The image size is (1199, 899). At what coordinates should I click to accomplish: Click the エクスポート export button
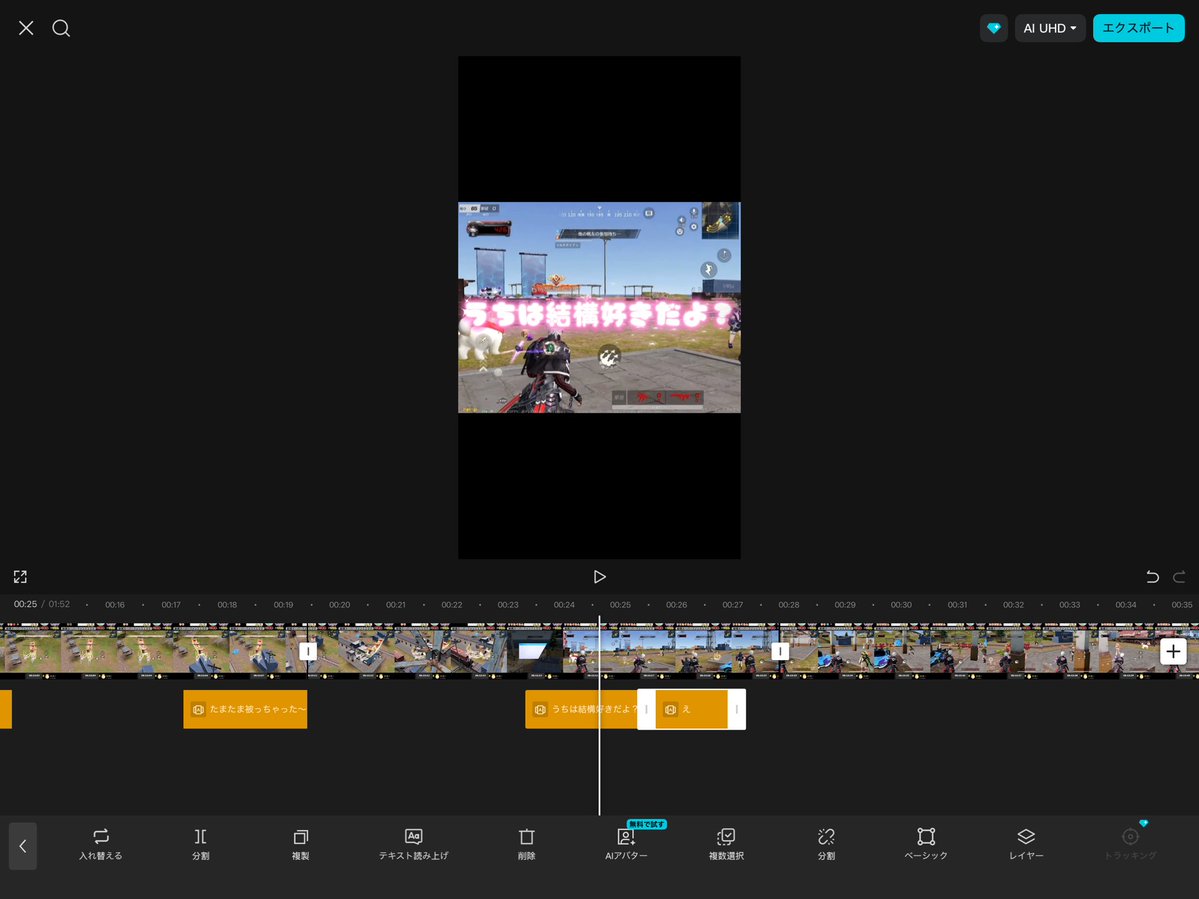(x=1138, y=28)
